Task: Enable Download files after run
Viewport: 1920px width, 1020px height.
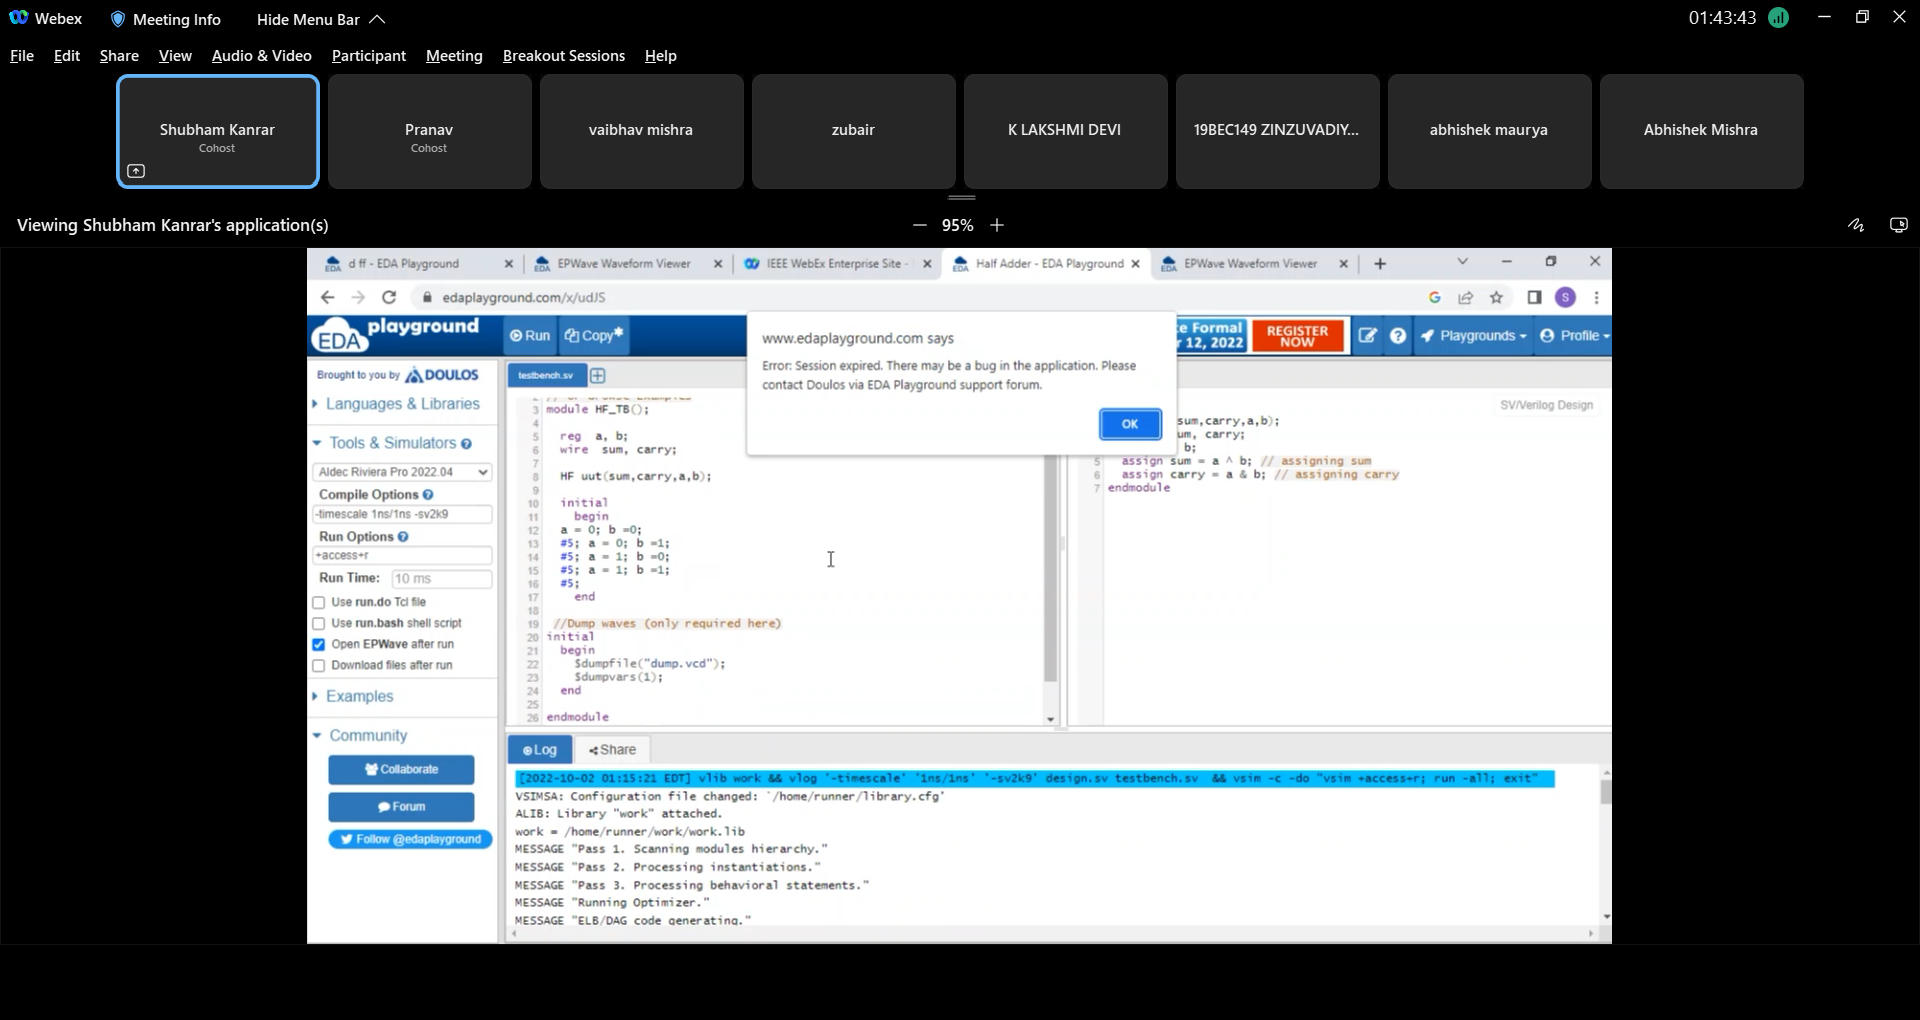Action: click(x=319, y=666)
